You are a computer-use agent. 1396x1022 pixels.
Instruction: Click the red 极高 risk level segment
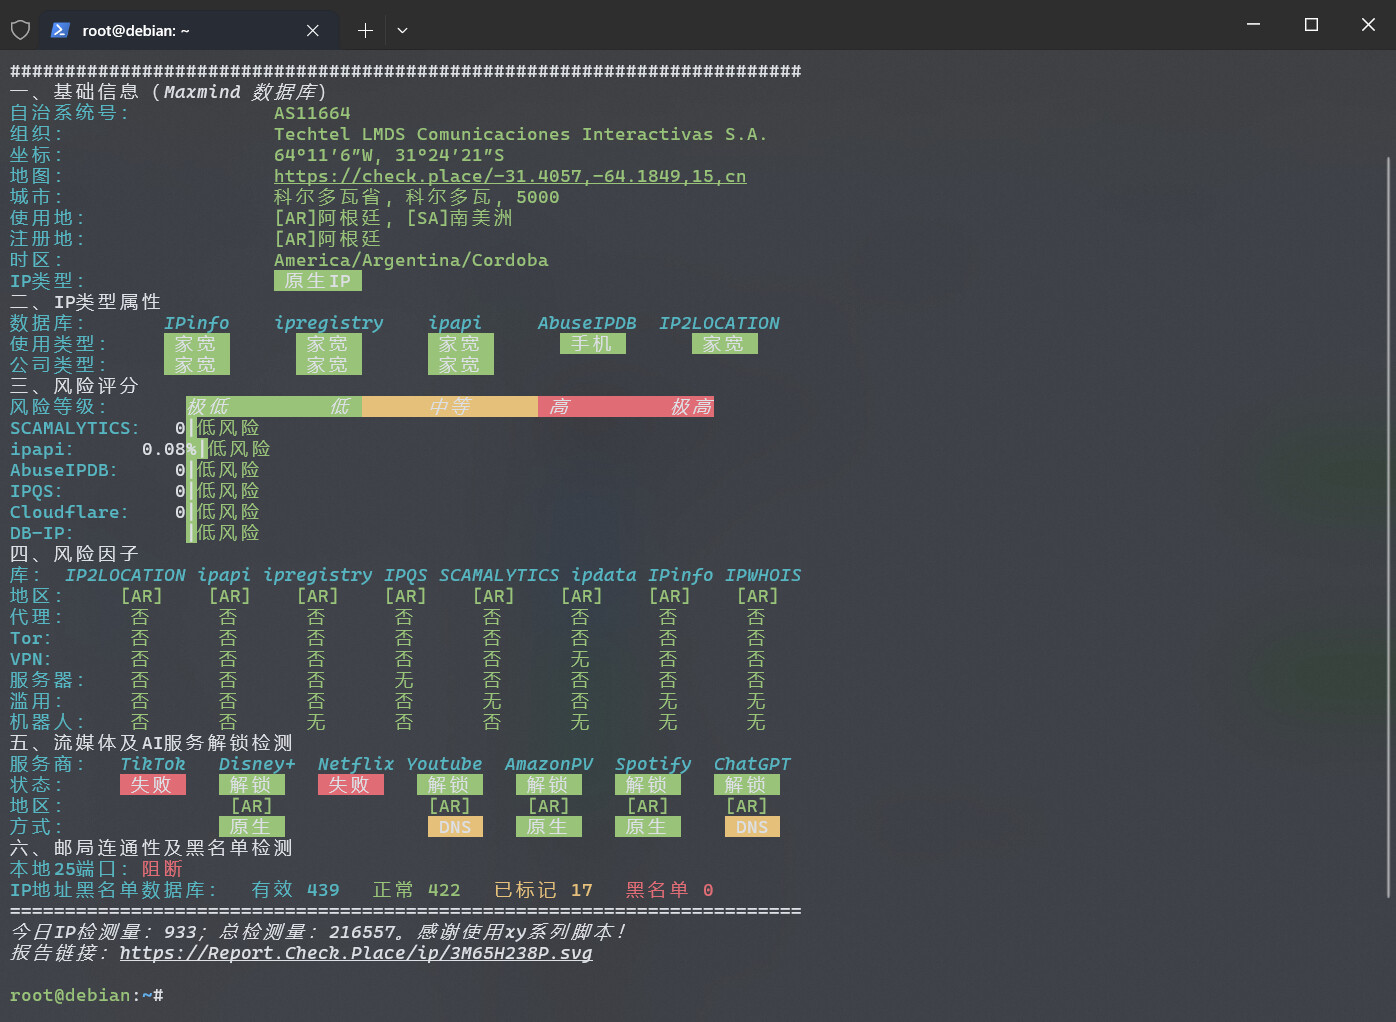[x=692, y=407]
